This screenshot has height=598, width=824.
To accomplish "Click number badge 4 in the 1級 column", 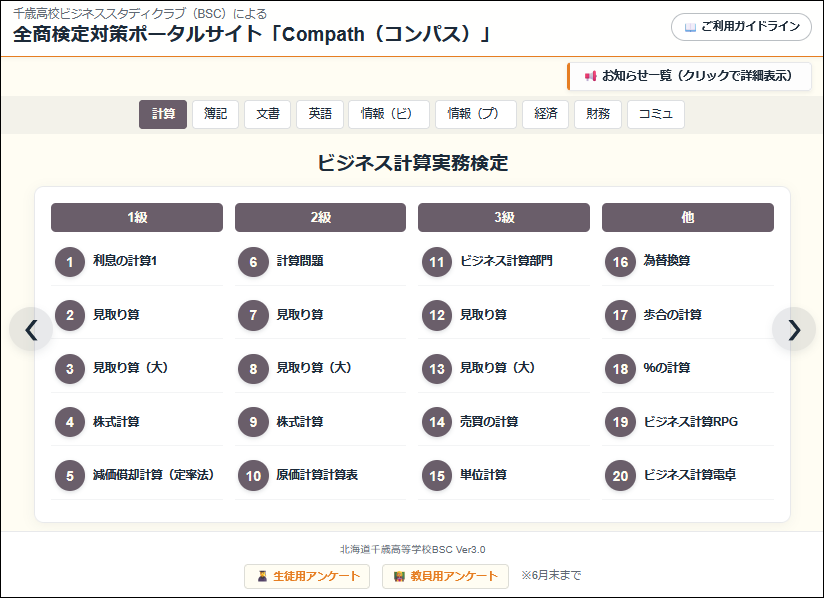I will [x=70, y=422].
